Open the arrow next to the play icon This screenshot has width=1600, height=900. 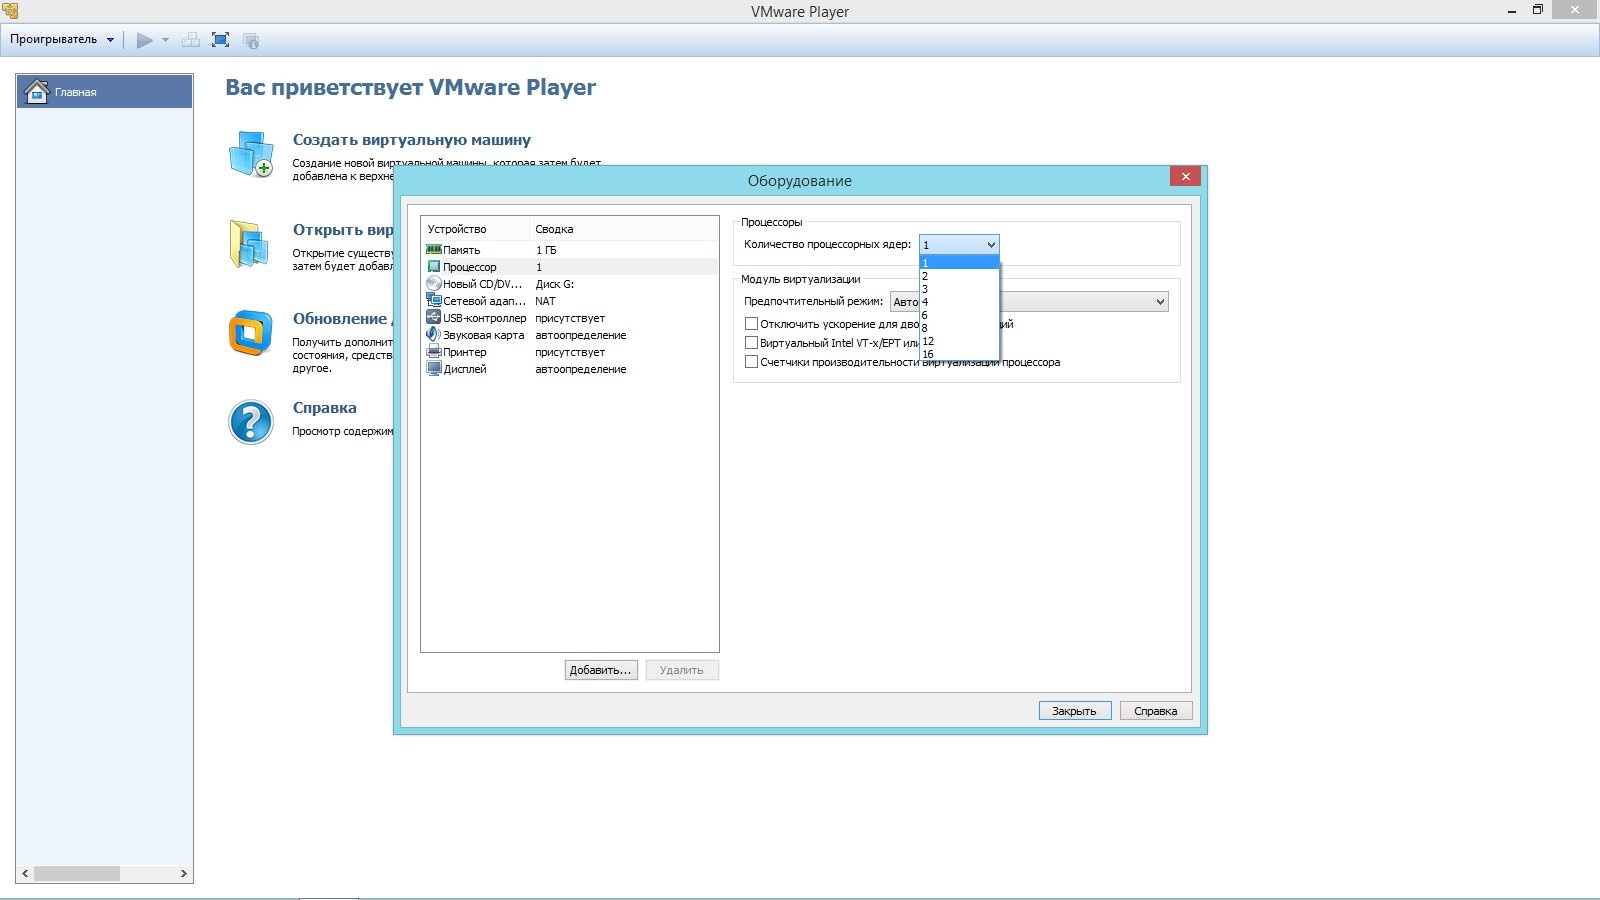pos(166,40)
